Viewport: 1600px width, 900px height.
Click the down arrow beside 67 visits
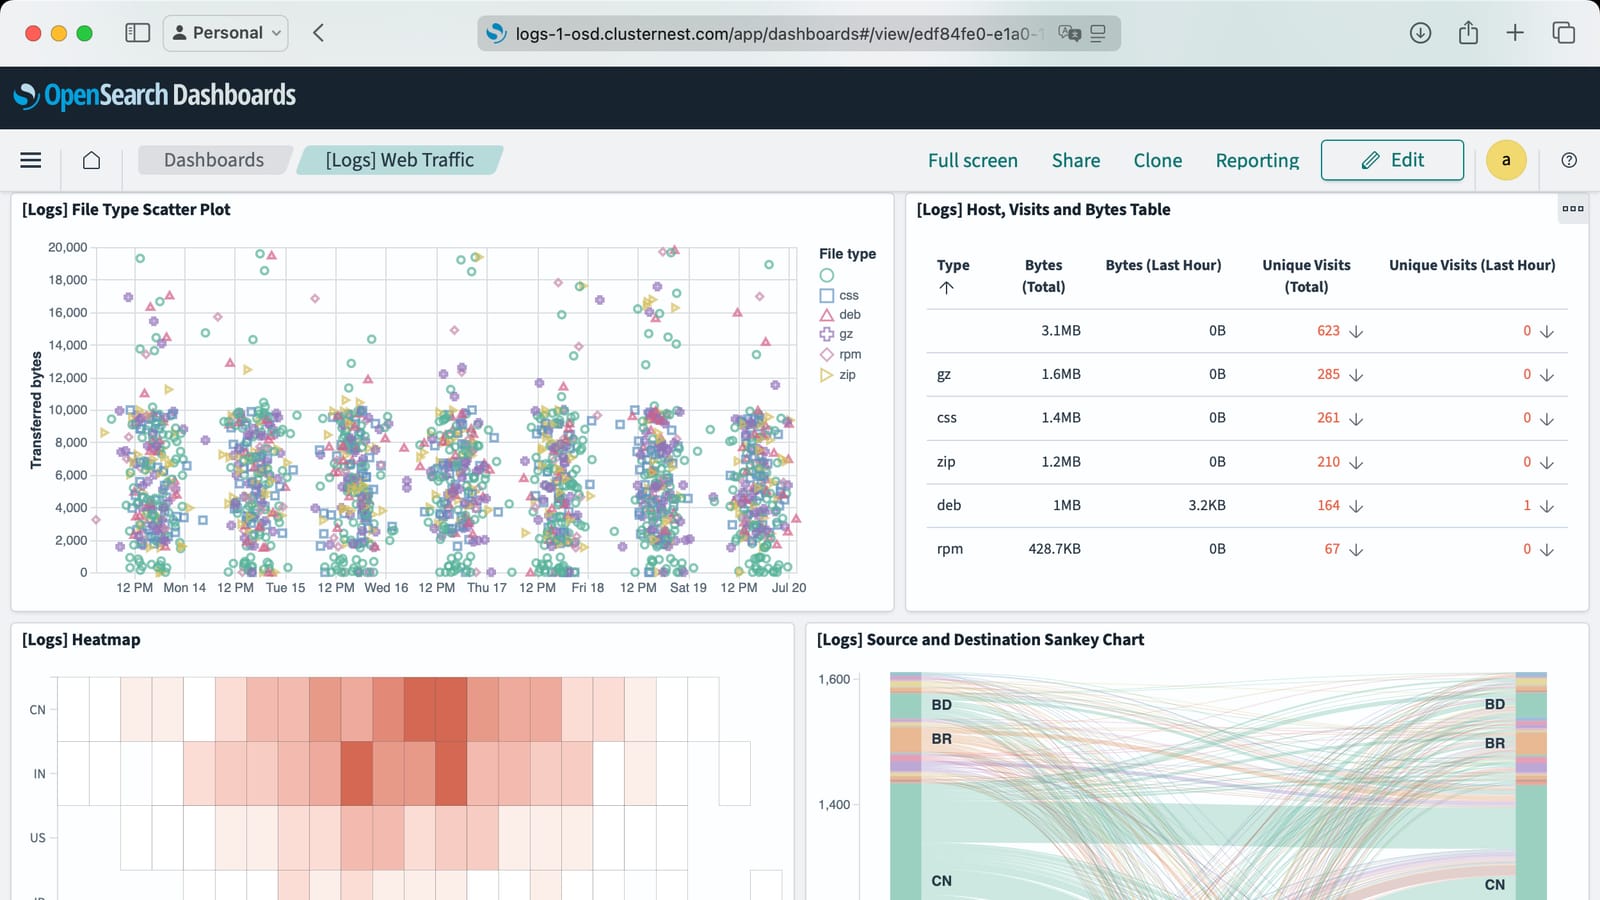click(1356, 549)
